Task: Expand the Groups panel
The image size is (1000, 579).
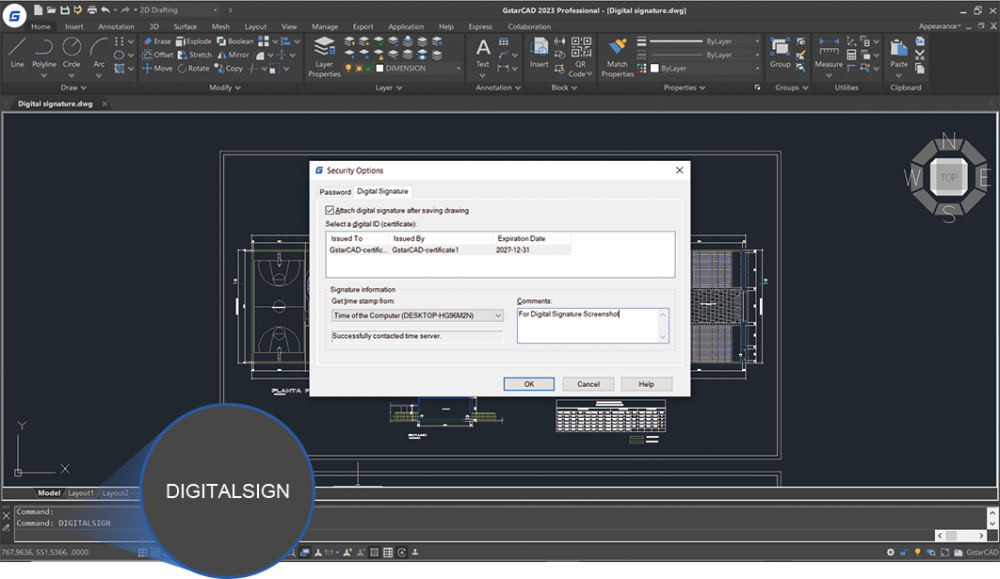Action: (791, 88)
